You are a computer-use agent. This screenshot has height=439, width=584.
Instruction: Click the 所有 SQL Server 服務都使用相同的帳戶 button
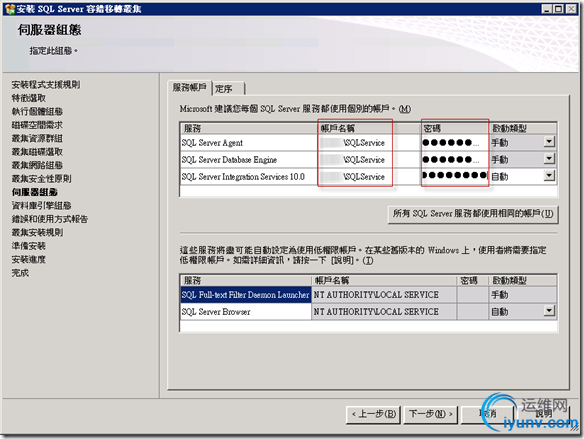pyautogui.click(x=473, y=214)
